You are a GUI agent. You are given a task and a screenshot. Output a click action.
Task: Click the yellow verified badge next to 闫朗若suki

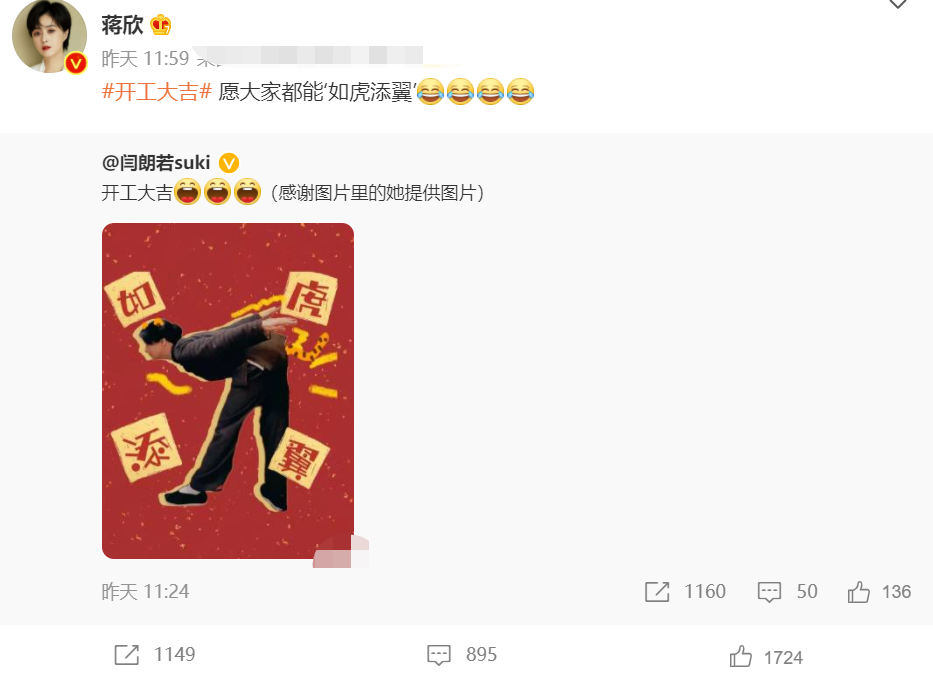click(x=229, y=162)
